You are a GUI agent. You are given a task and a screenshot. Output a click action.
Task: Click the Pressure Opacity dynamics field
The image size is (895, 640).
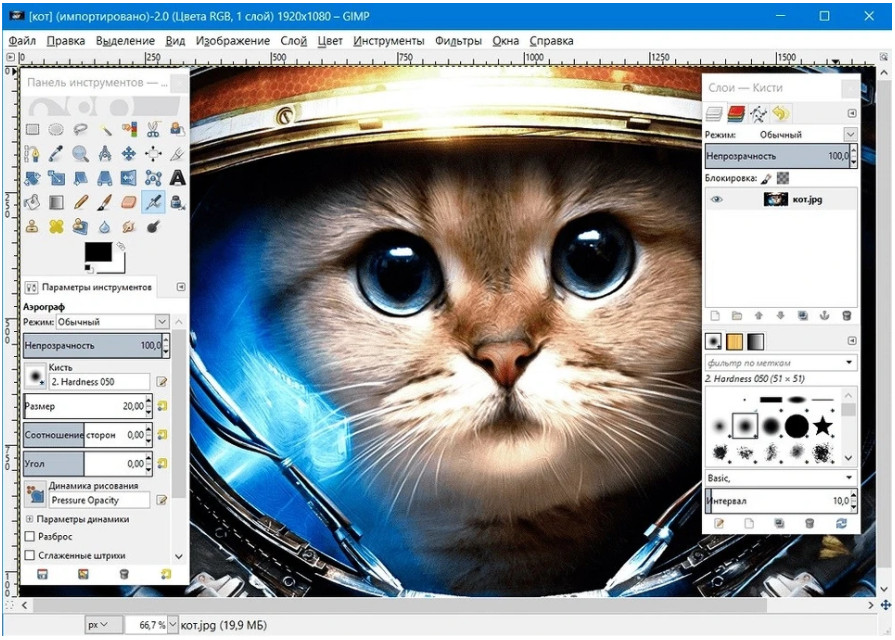pos(100,500)
